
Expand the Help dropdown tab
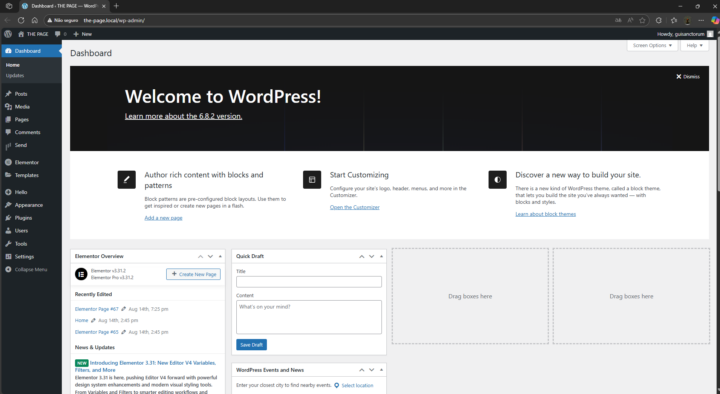tap(694, 45)
